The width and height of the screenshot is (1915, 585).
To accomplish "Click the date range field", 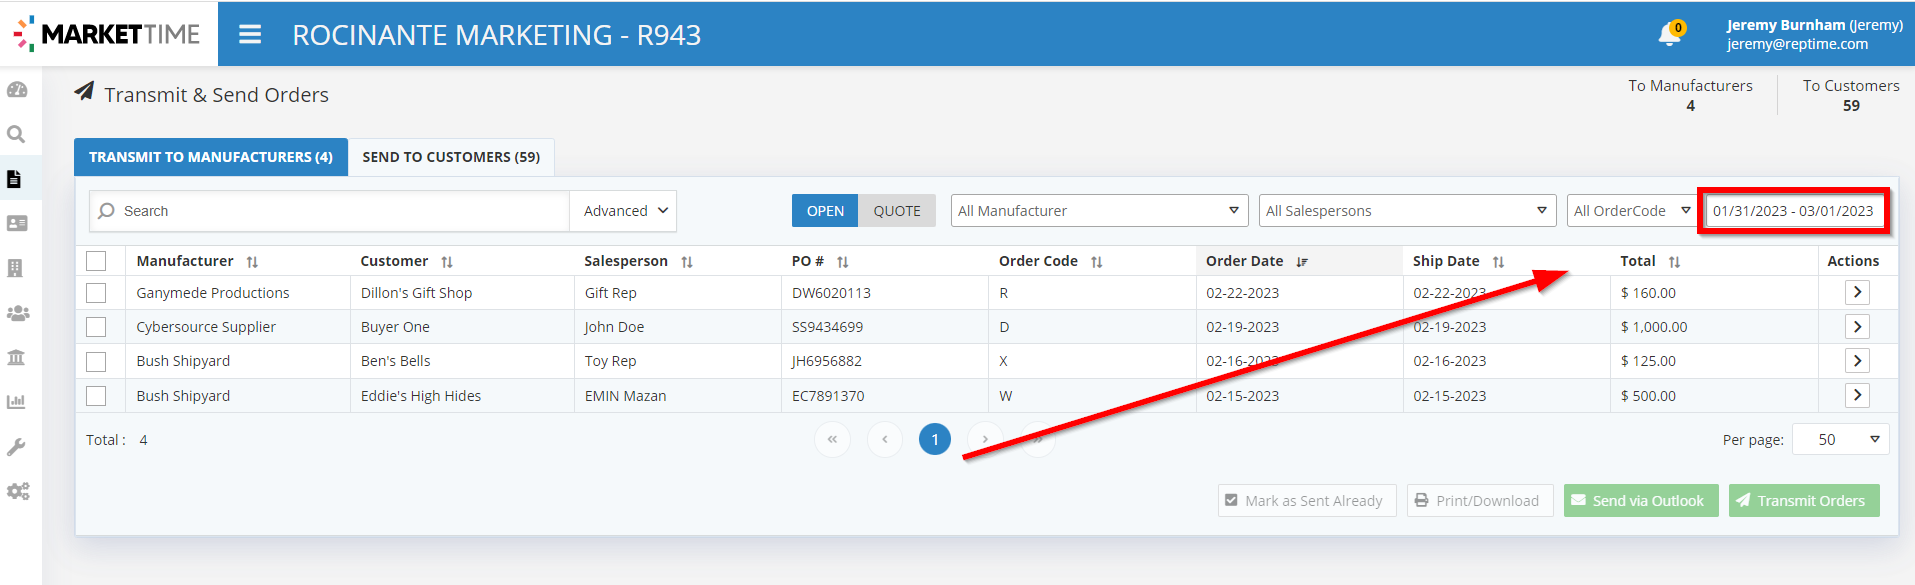I will (1793, 211).
